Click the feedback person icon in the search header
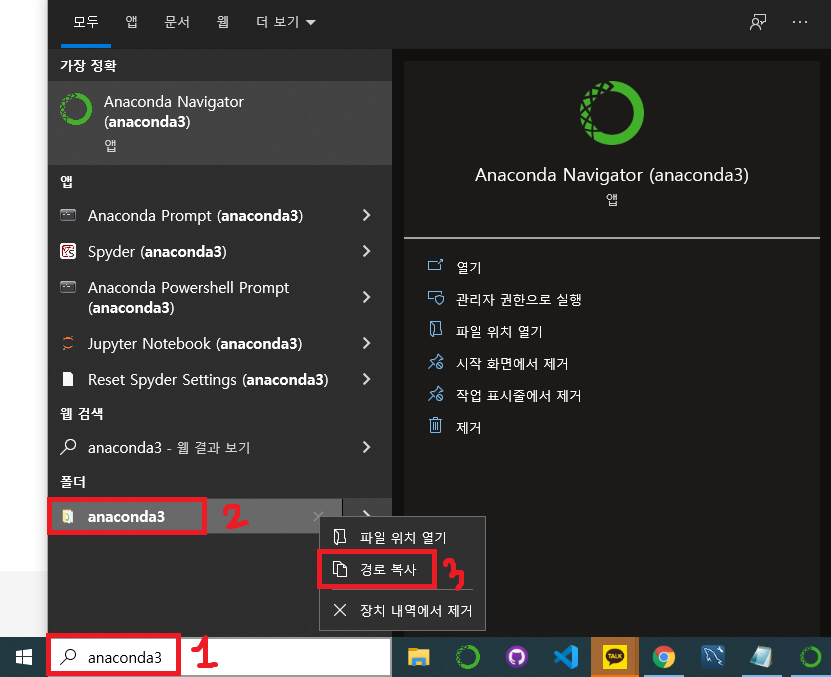The width and height of the screenshot is (831, 677). click(758, 22)
